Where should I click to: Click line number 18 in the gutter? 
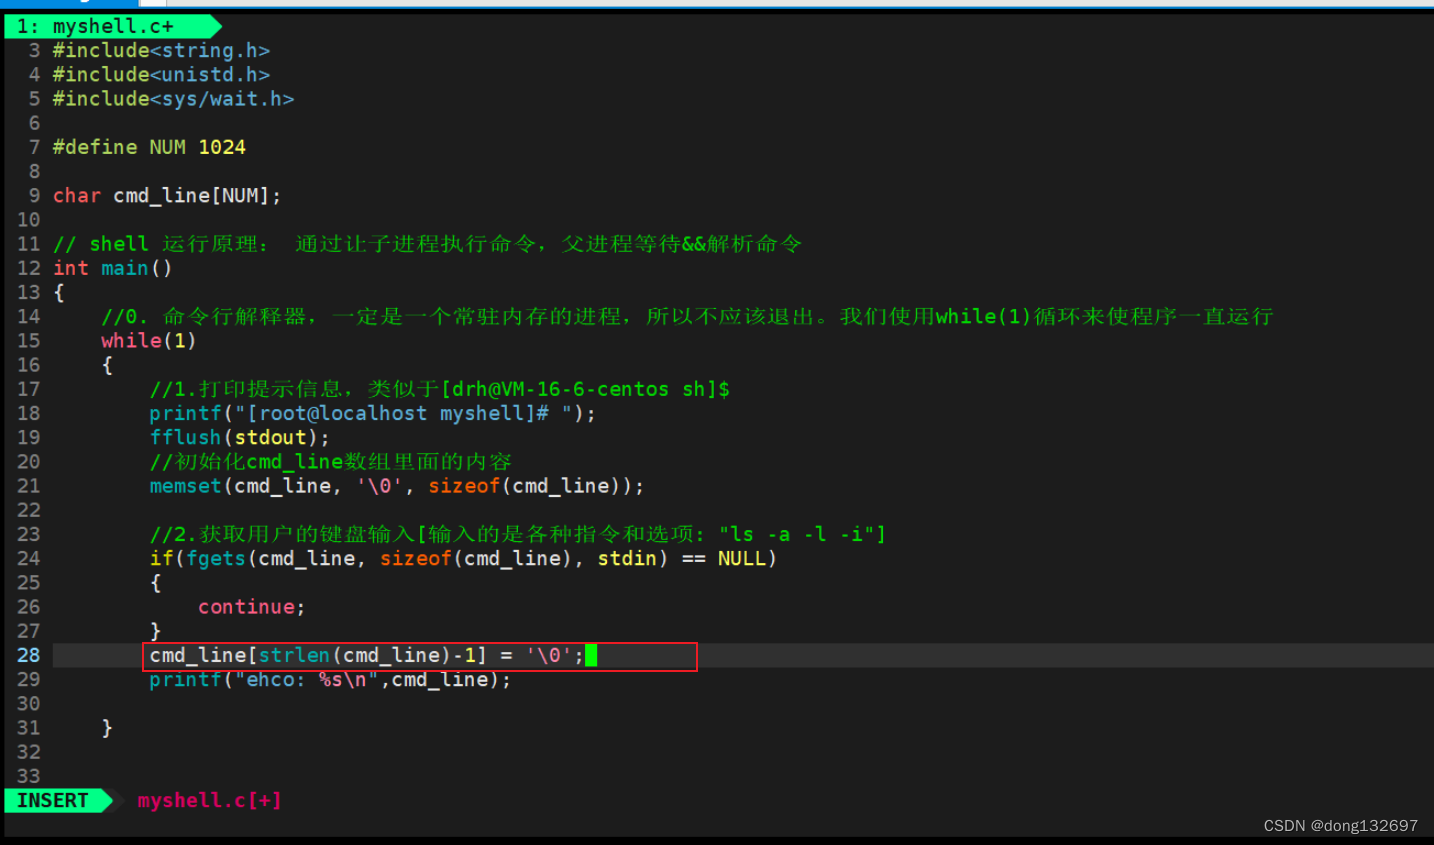pyautogui.click(x=28, y=413)
